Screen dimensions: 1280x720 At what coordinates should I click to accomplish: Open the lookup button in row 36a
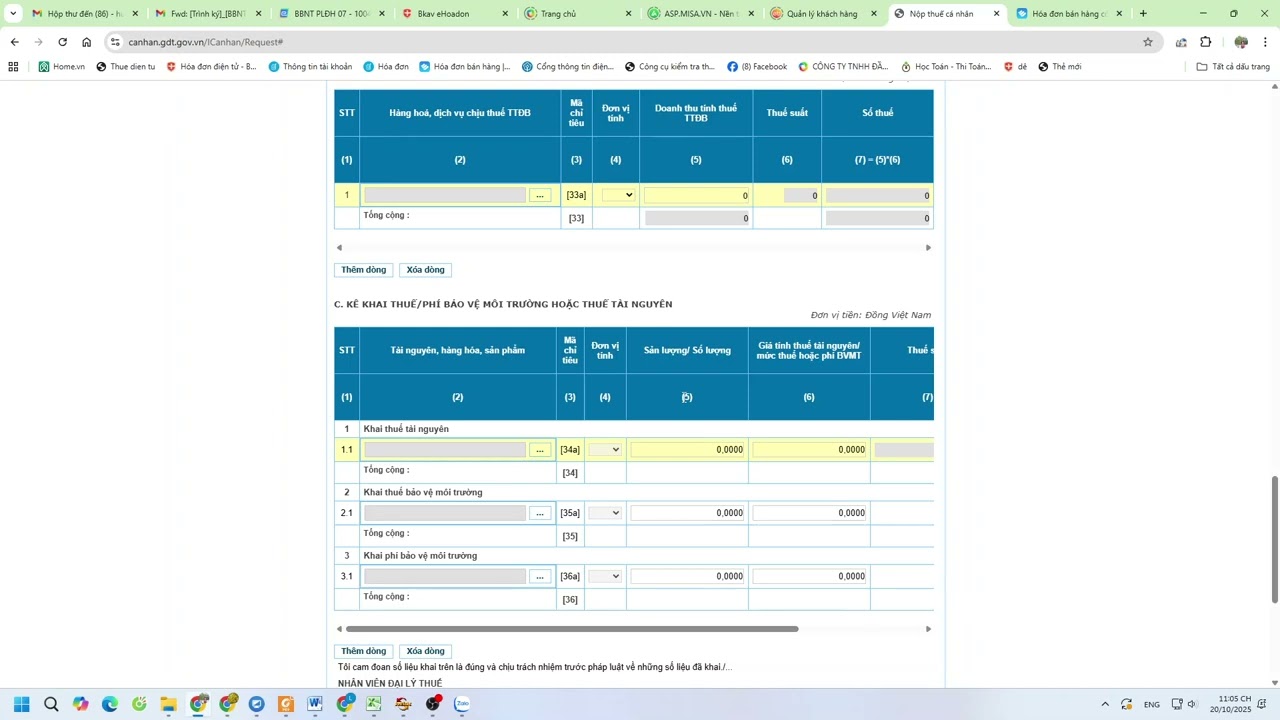tap(540, 576)
